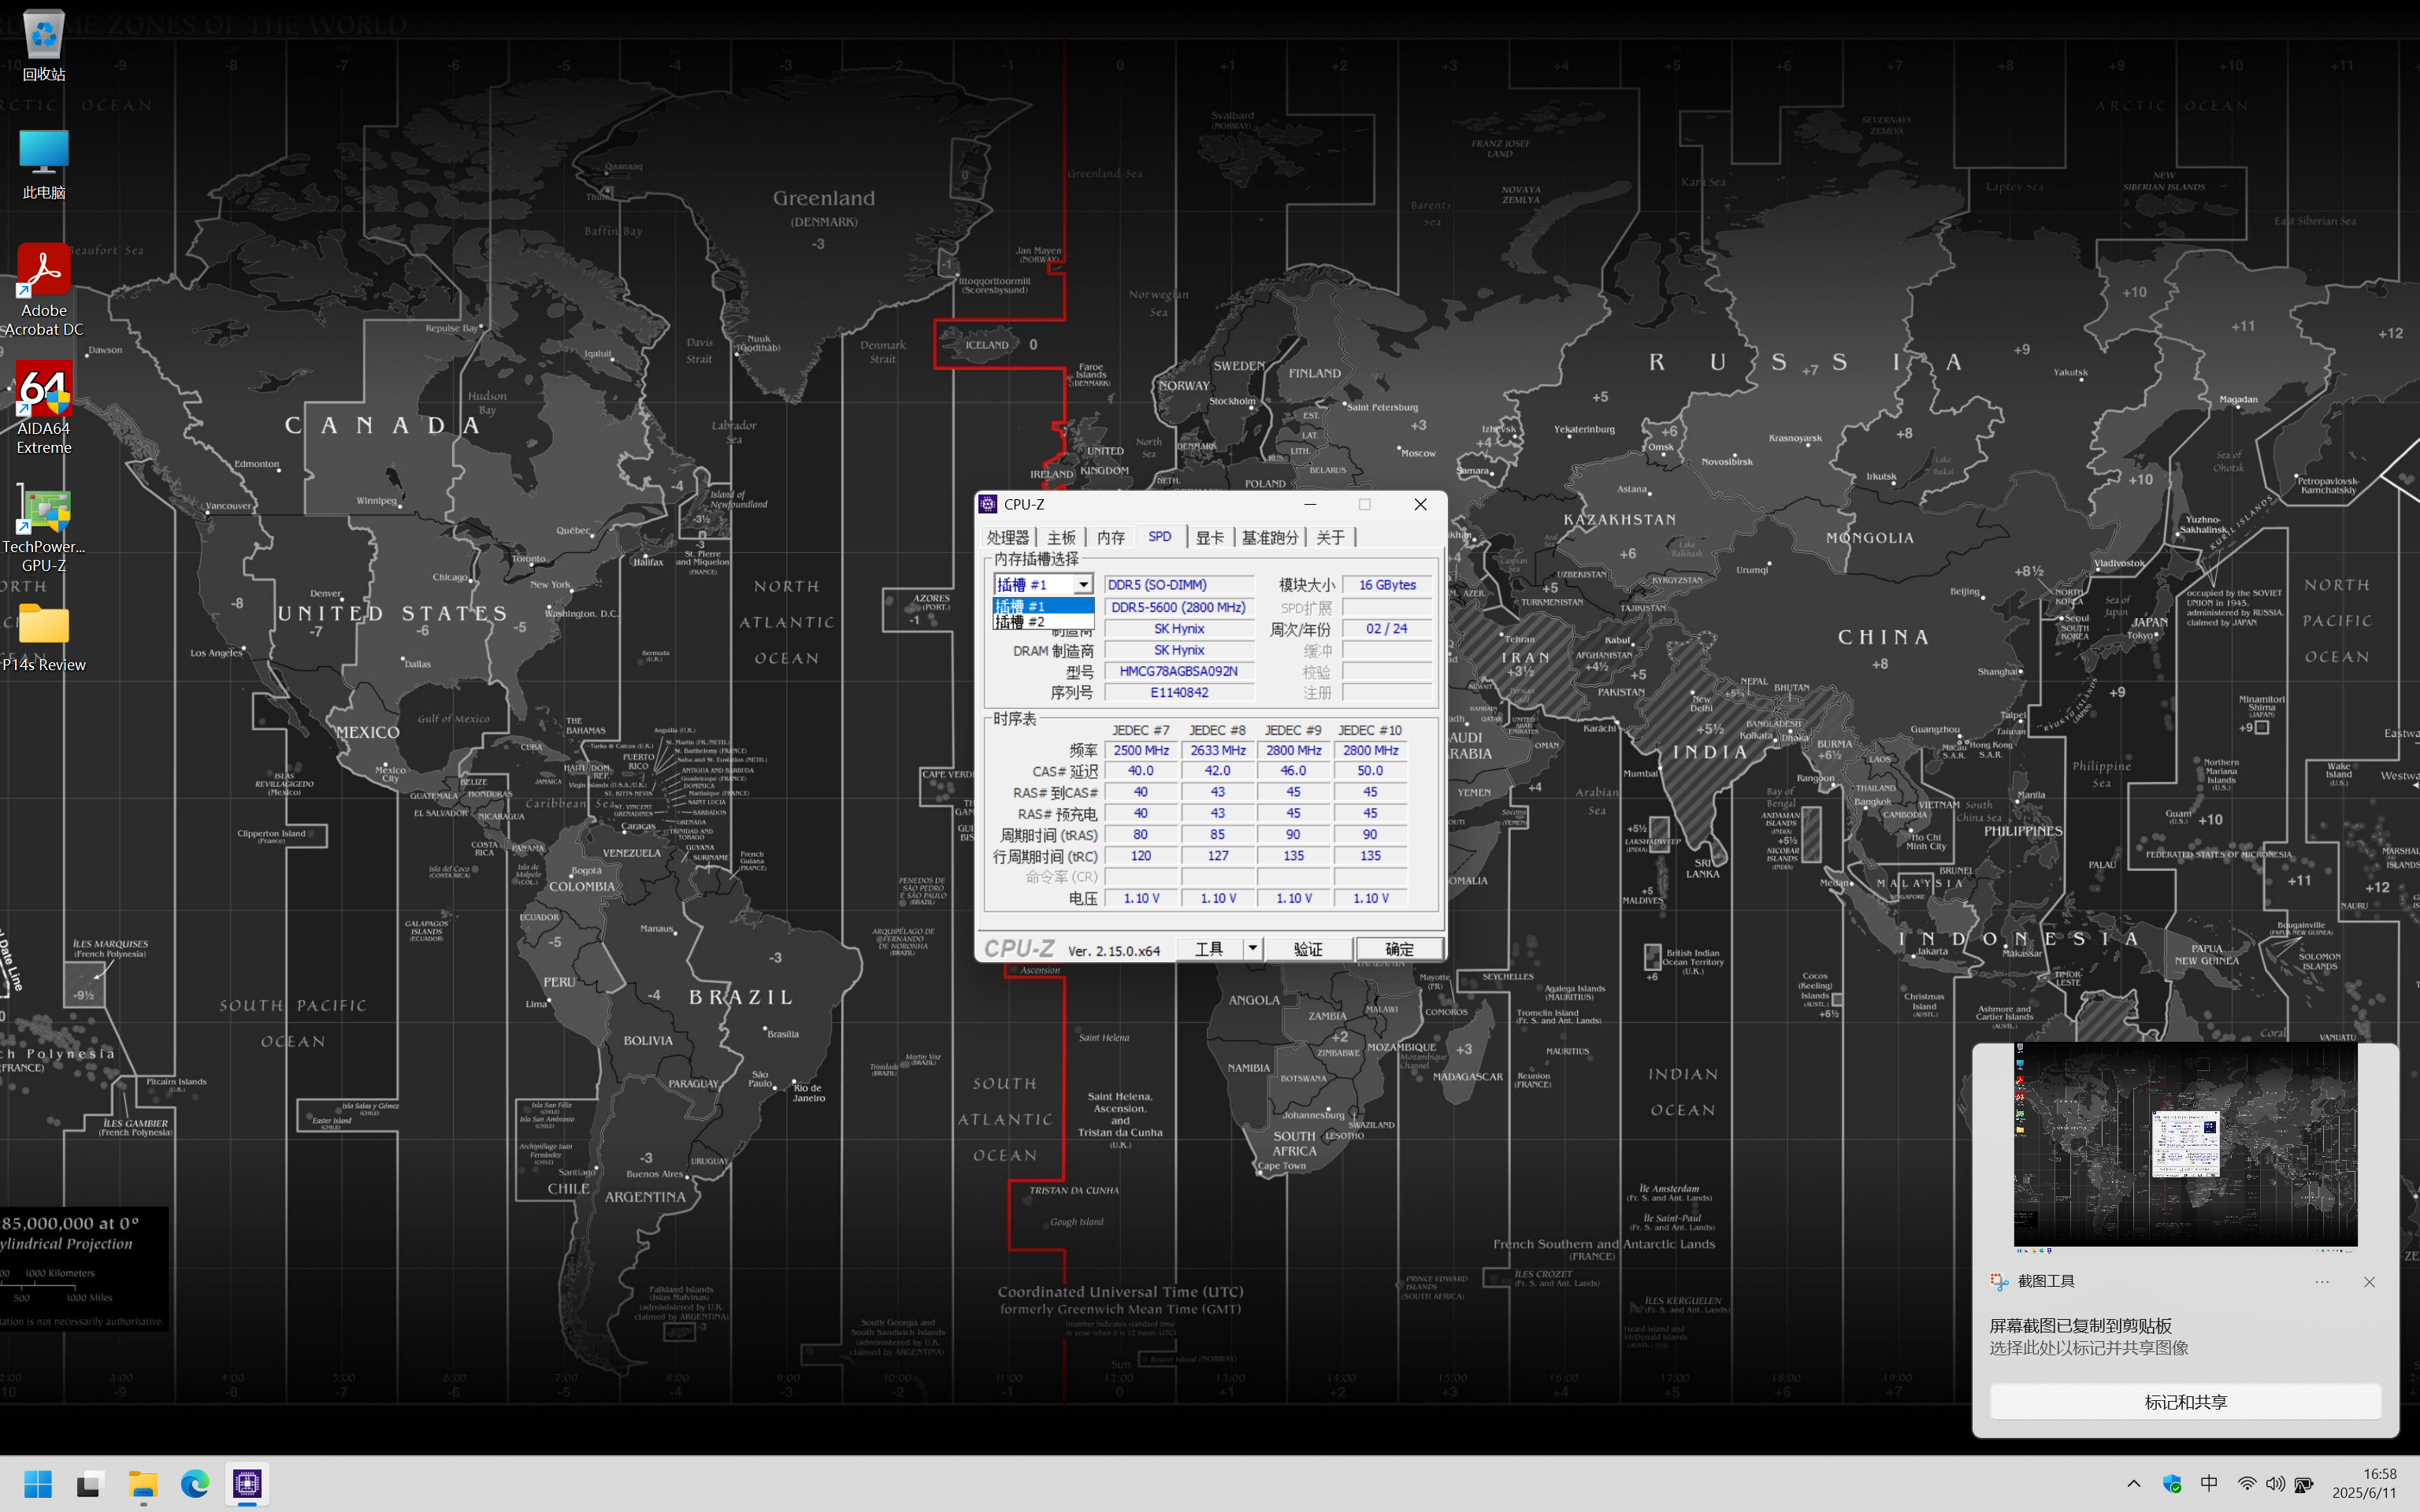Screen dimensions: 2420x1512
Task: Select the AIDA64 Extreme shortcut
Action: click(44, 408)
